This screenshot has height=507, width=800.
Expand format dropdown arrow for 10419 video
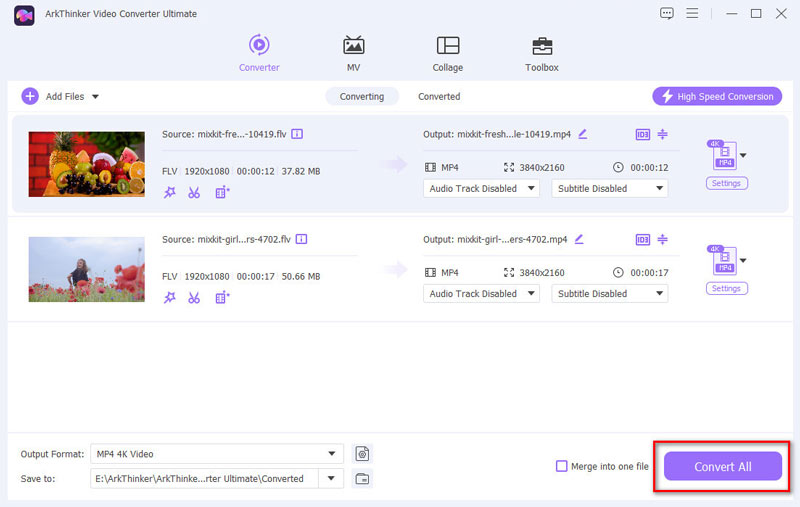tap(743, 156)
